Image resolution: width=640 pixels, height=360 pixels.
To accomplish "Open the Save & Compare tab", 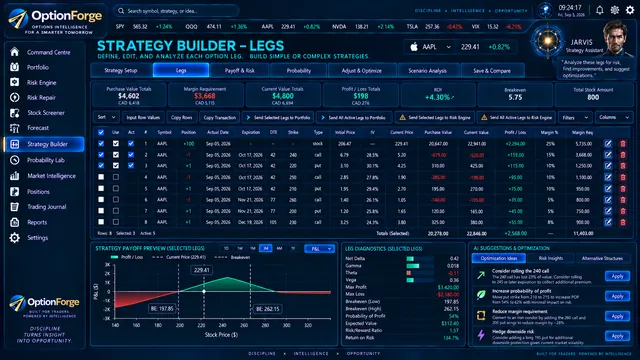I will click(492, 70).
